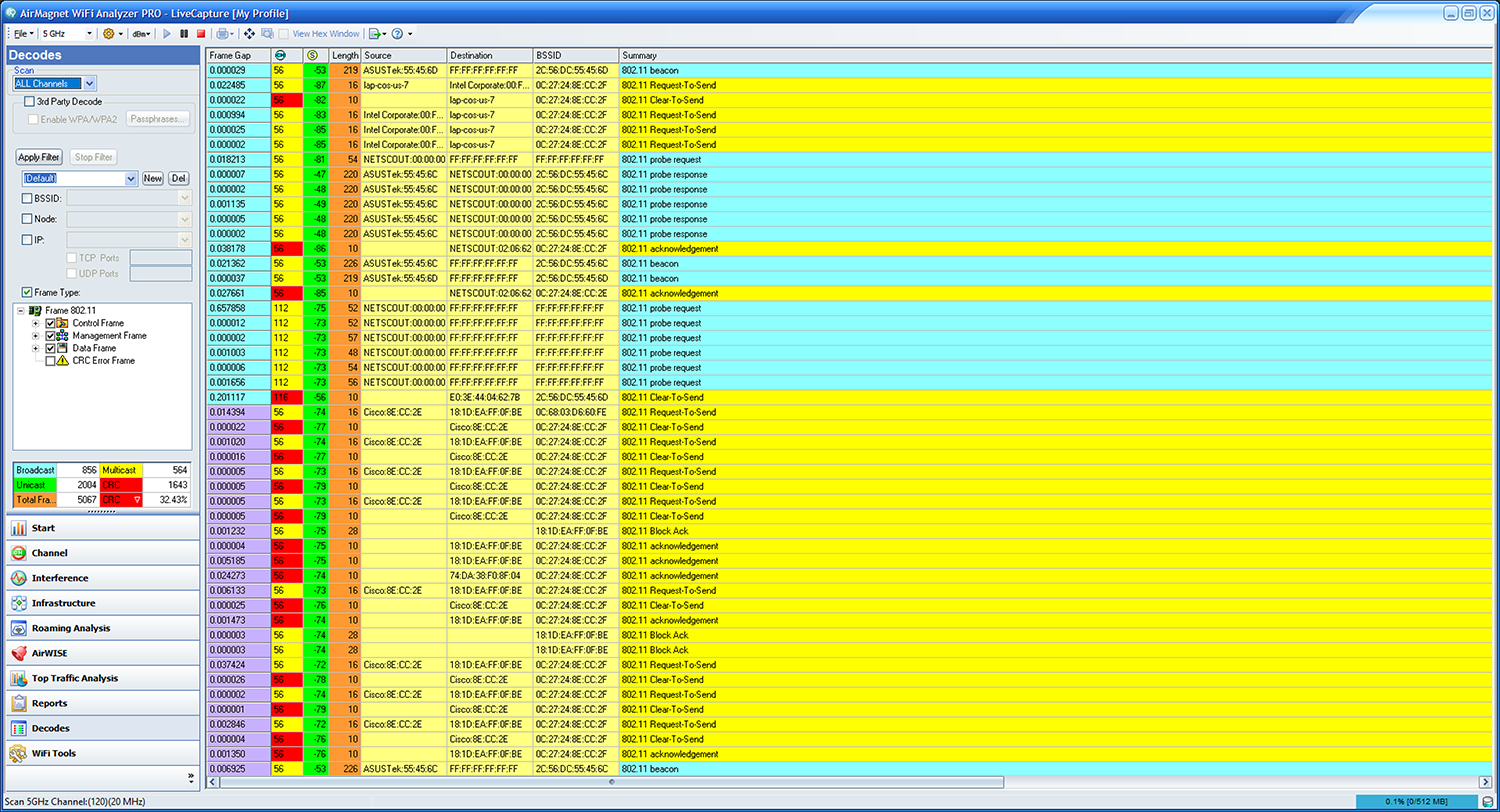This screenshot has width=1500, height=812.
Task: Click the Roaming Analysis icon
Action: point(18,628)
